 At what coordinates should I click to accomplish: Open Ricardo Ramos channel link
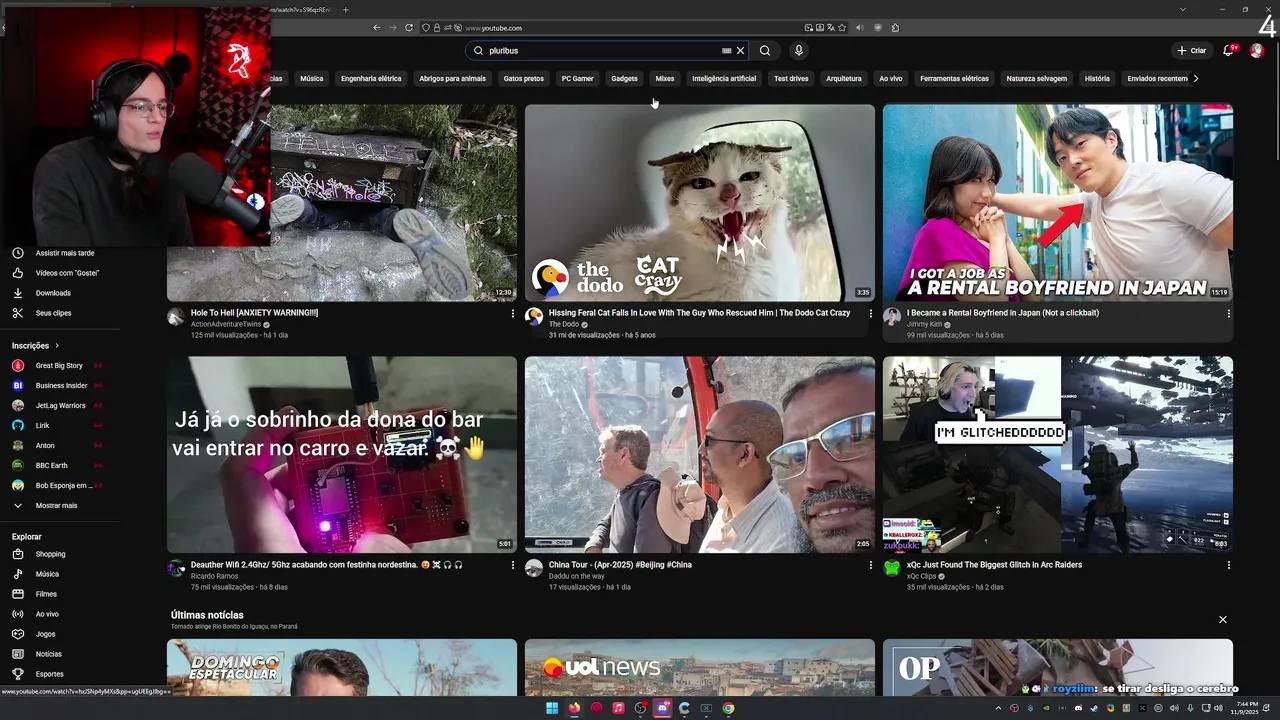214,576
